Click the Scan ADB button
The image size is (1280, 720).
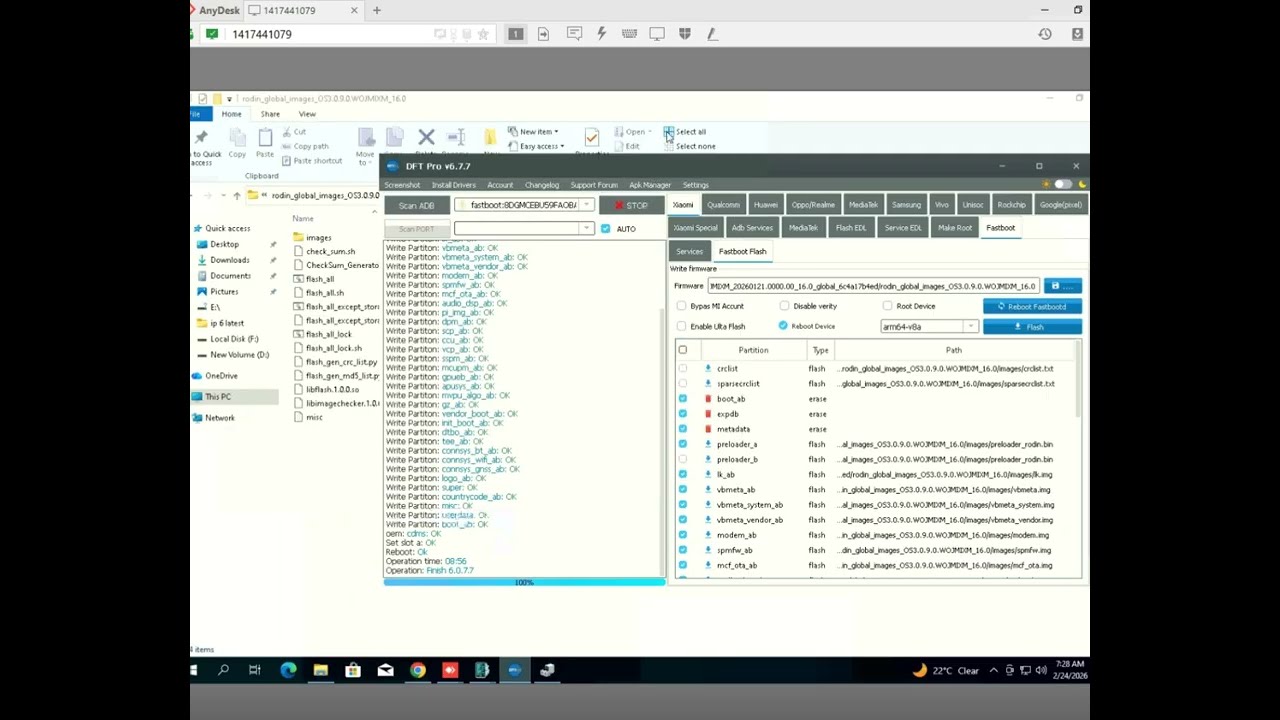(417, 205)
